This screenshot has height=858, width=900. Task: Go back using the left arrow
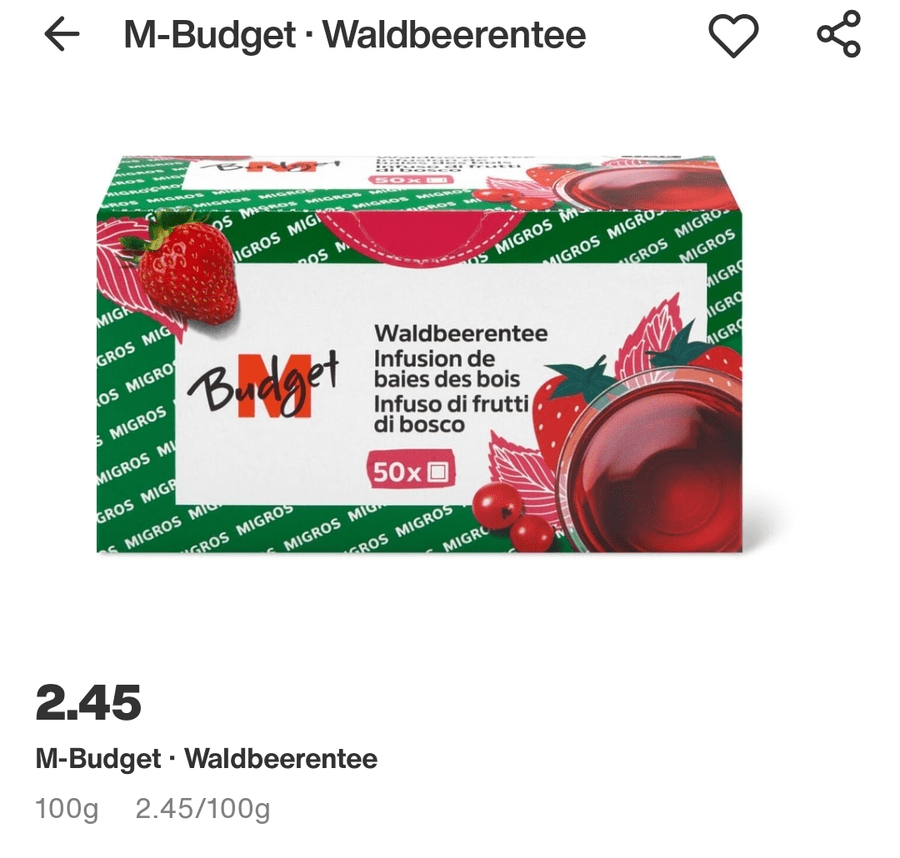tap(61, 34)
